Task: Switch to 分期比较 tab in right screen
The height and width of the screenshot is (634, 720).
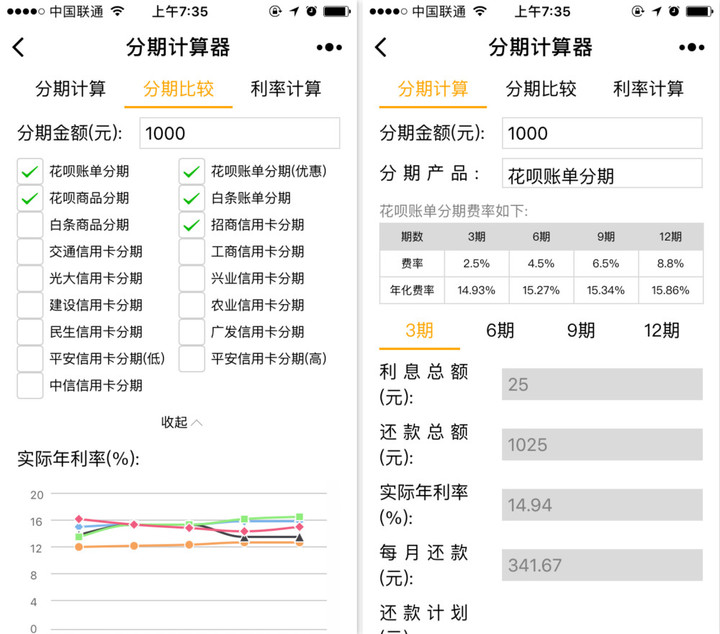Action: [541, 89]
